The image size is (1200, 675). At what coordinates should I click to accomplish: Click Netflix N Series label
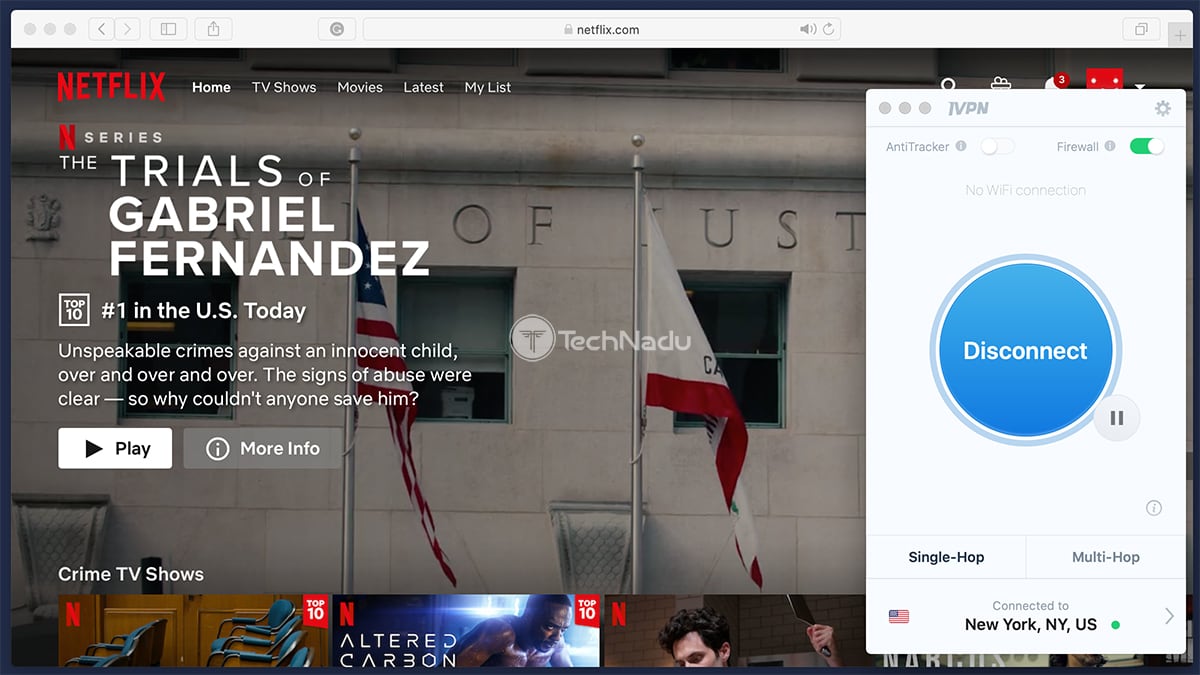(110, 136)
